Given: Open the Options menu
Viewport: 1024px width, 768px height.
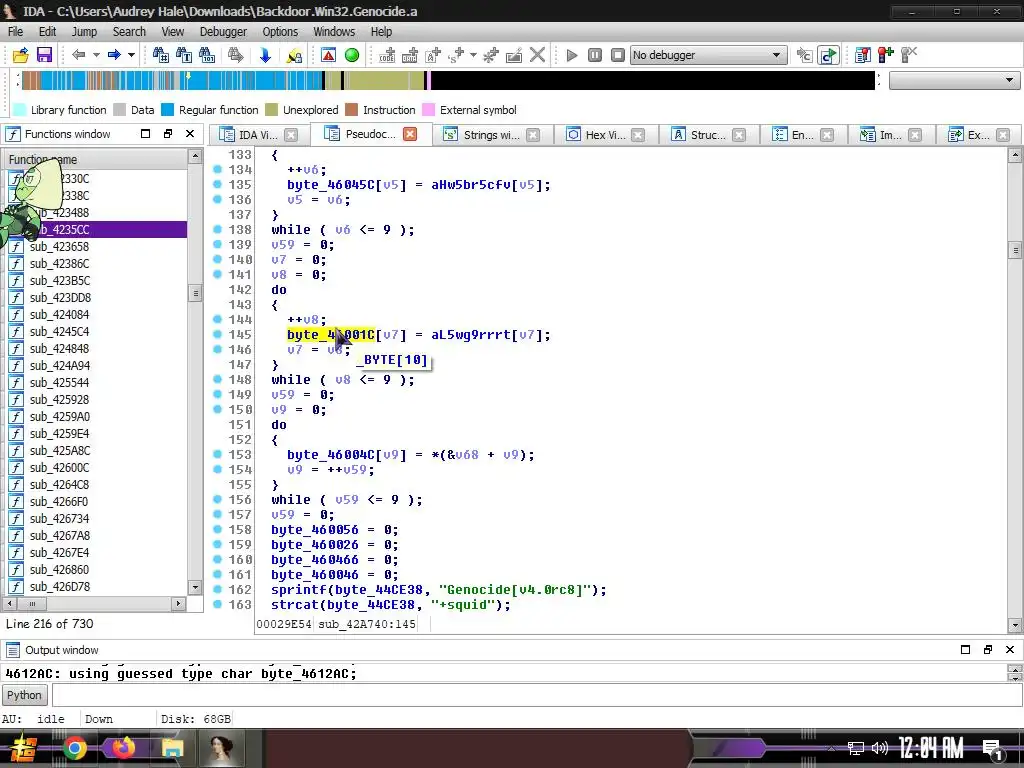Looking at the screenshot, I should pyautogui.click(x=280, y=31).
